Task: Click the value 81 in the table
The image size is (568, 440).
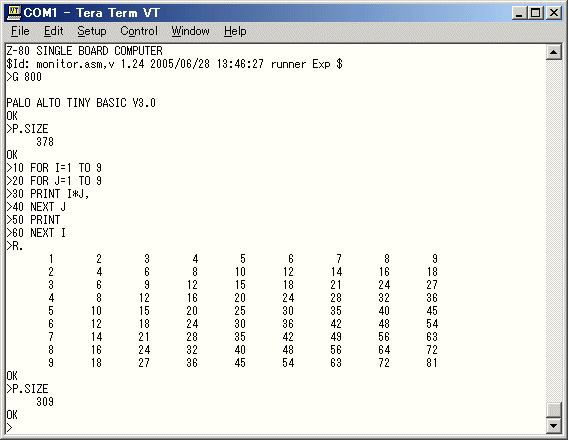Action: coord(432,363)
